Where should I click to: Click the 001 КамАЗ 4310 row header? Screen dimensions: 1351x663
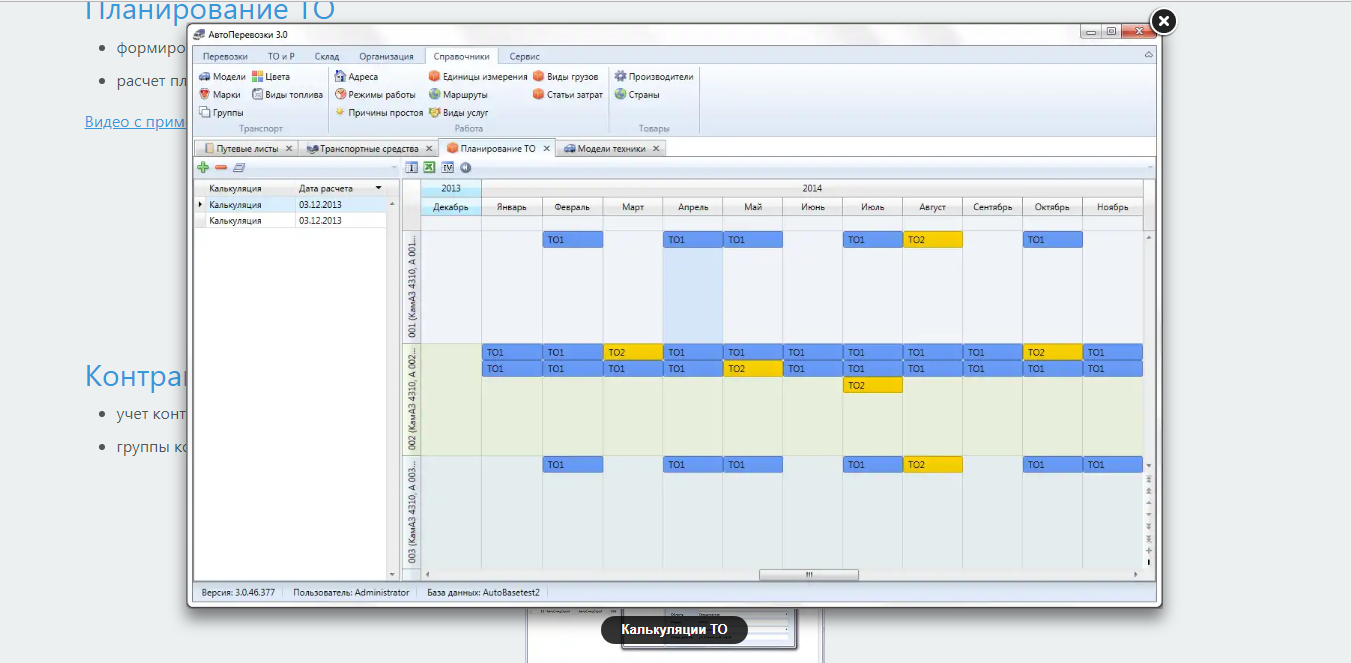click(x=412, y=288)
